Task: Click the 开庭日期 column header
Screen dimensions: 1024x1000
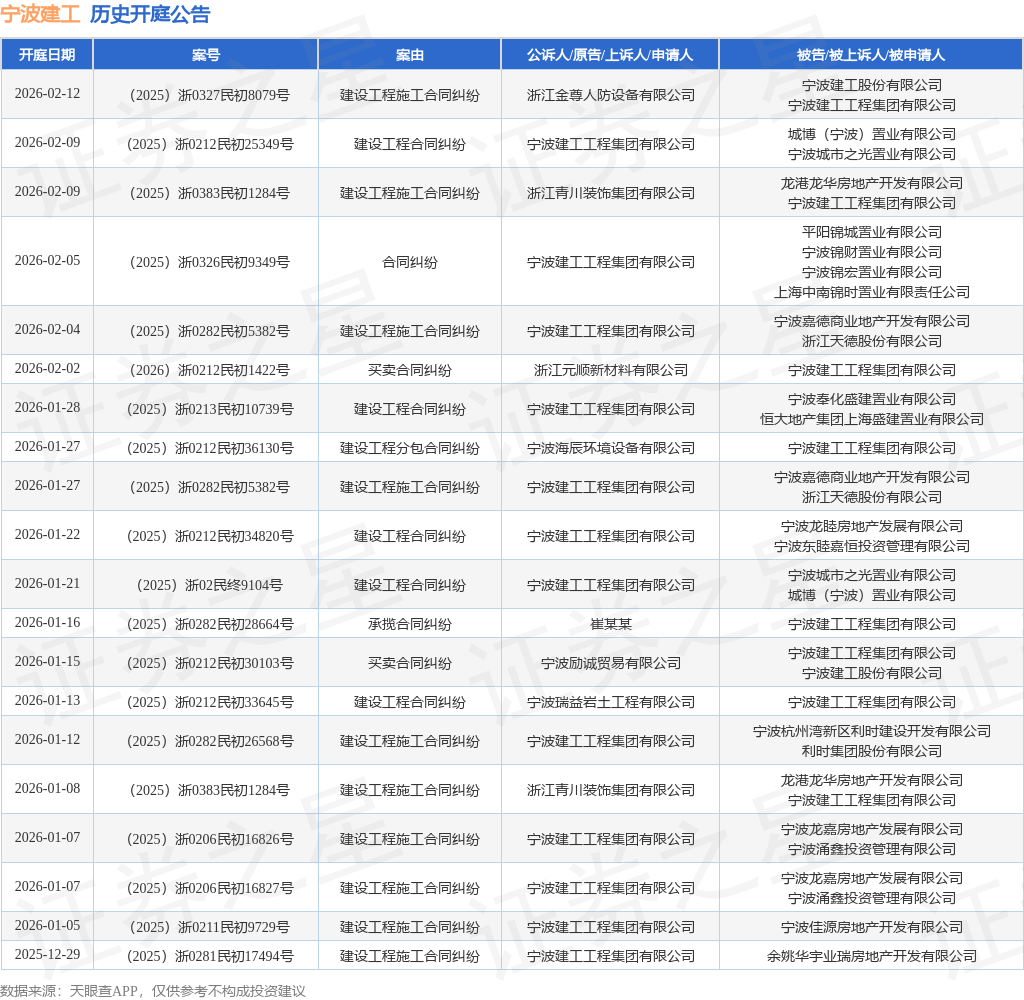Action: point(47,55)
